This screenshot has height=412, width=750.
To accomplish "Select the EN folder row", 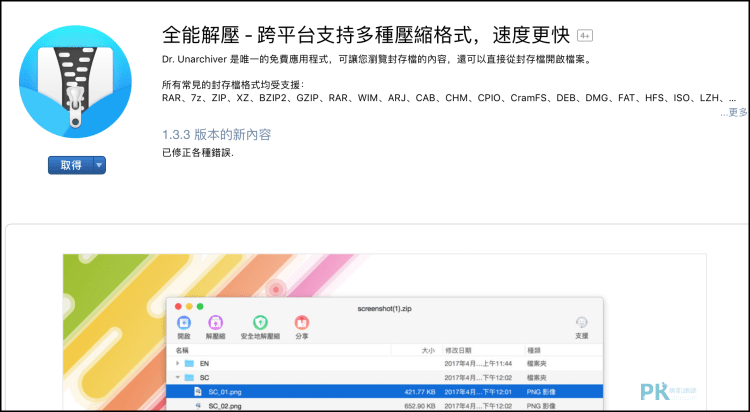I will [x=385, y=364].
